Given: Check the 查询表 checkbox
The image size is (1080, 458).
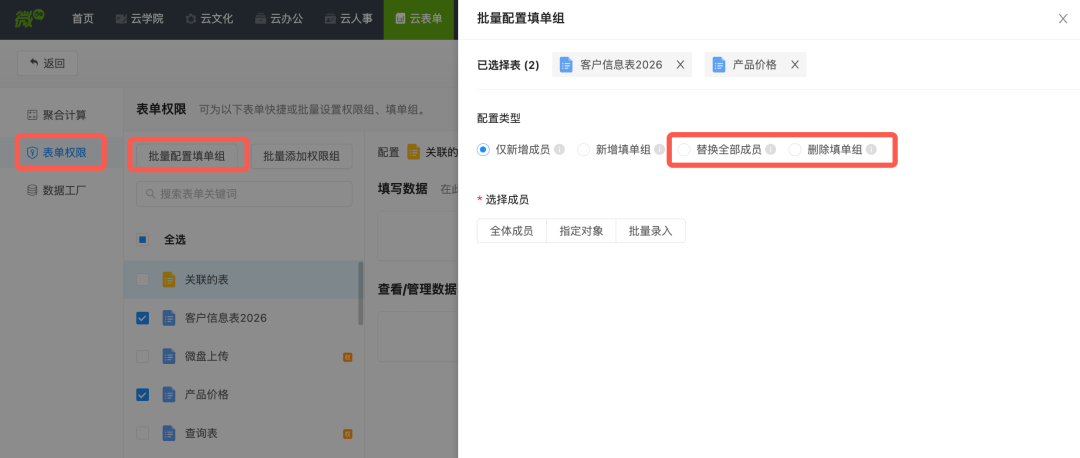Looking at the screenshot, I should (x=142, y=433).
